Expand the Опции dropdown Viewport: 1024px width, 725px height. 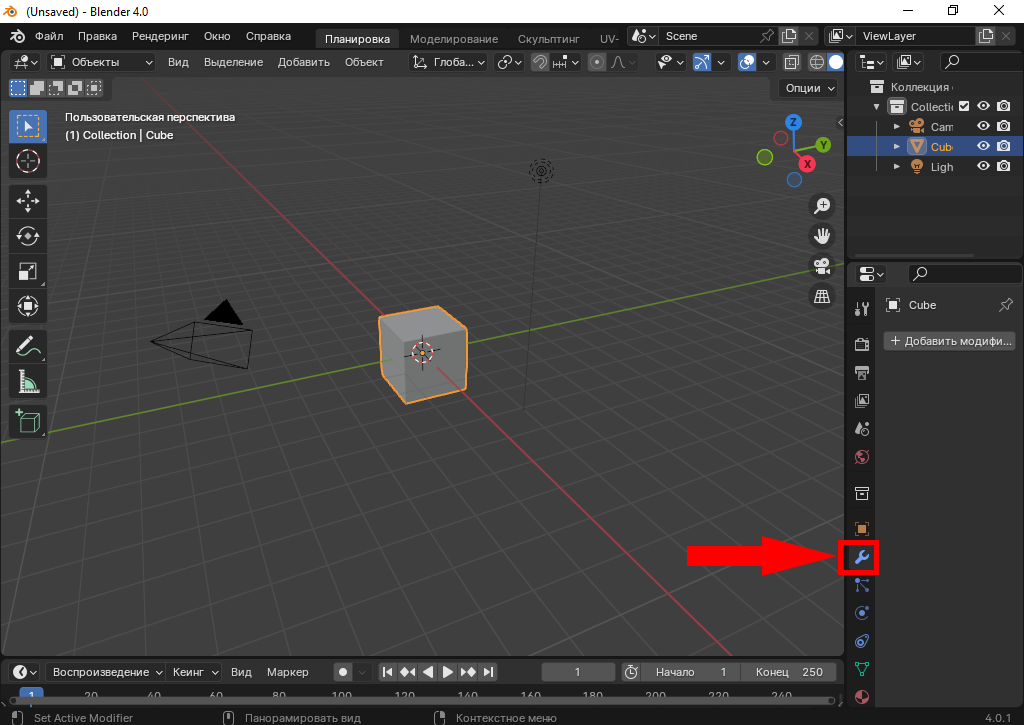click(809, 88)
